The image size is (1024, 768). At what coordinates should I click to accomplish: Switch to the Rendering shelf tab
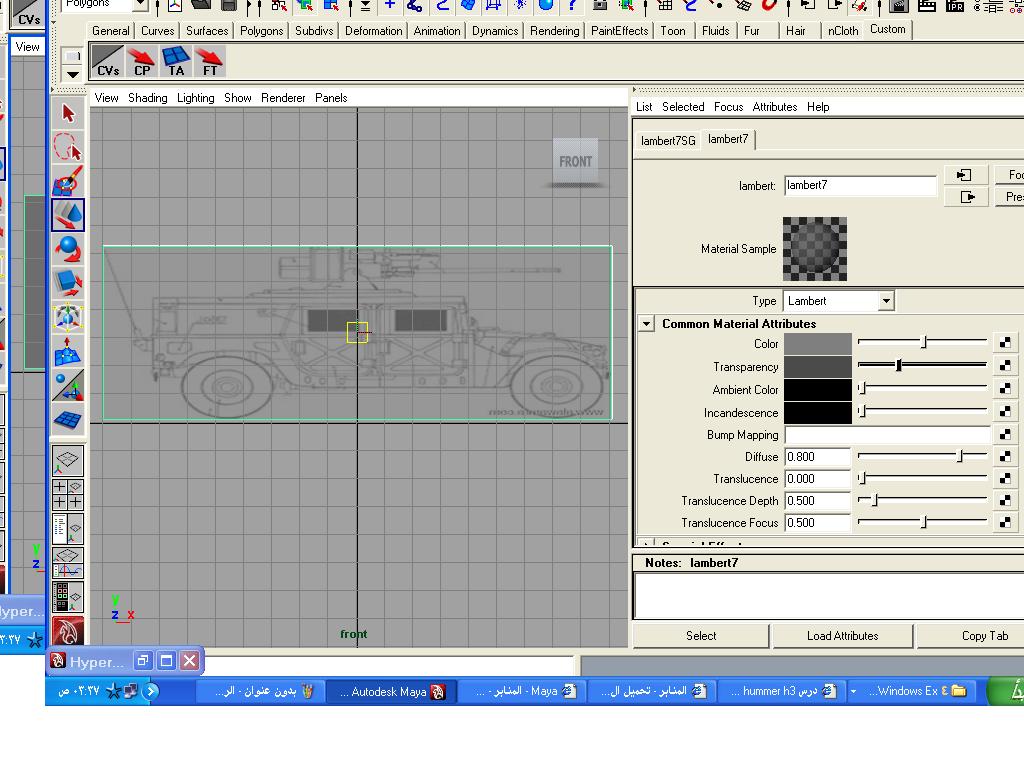tap(554, 31)
